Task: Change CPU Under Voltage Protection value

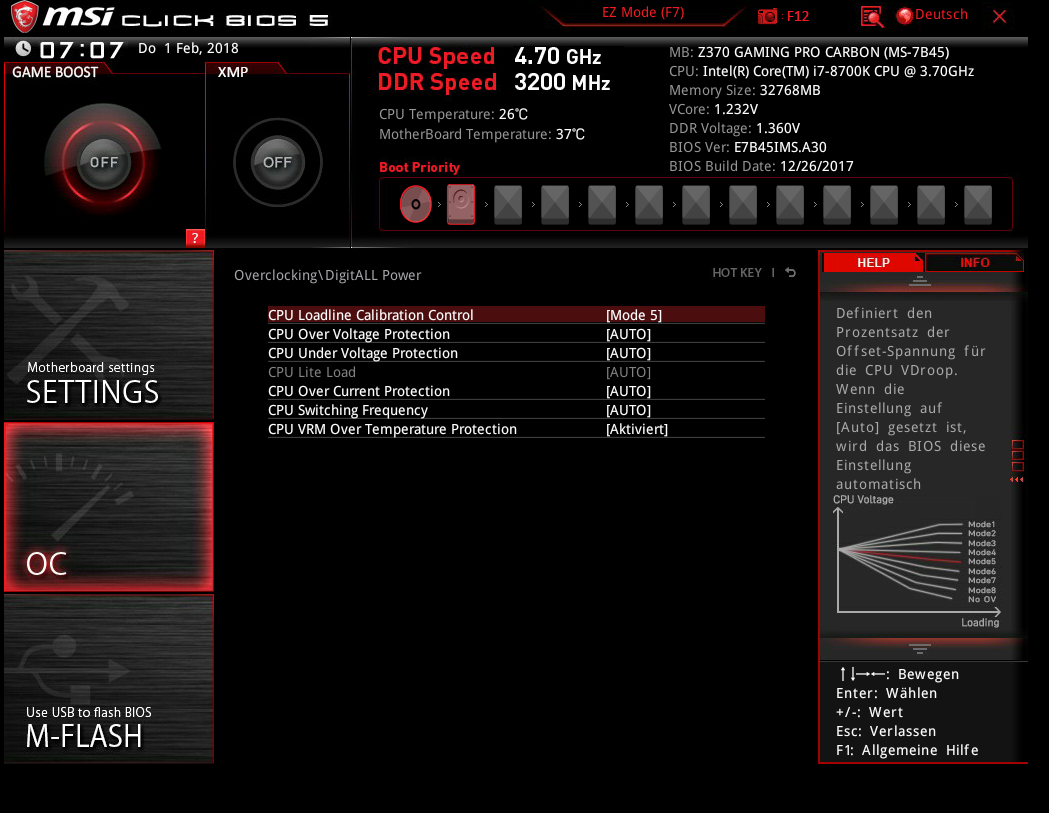Action: (x=628, y=353)
